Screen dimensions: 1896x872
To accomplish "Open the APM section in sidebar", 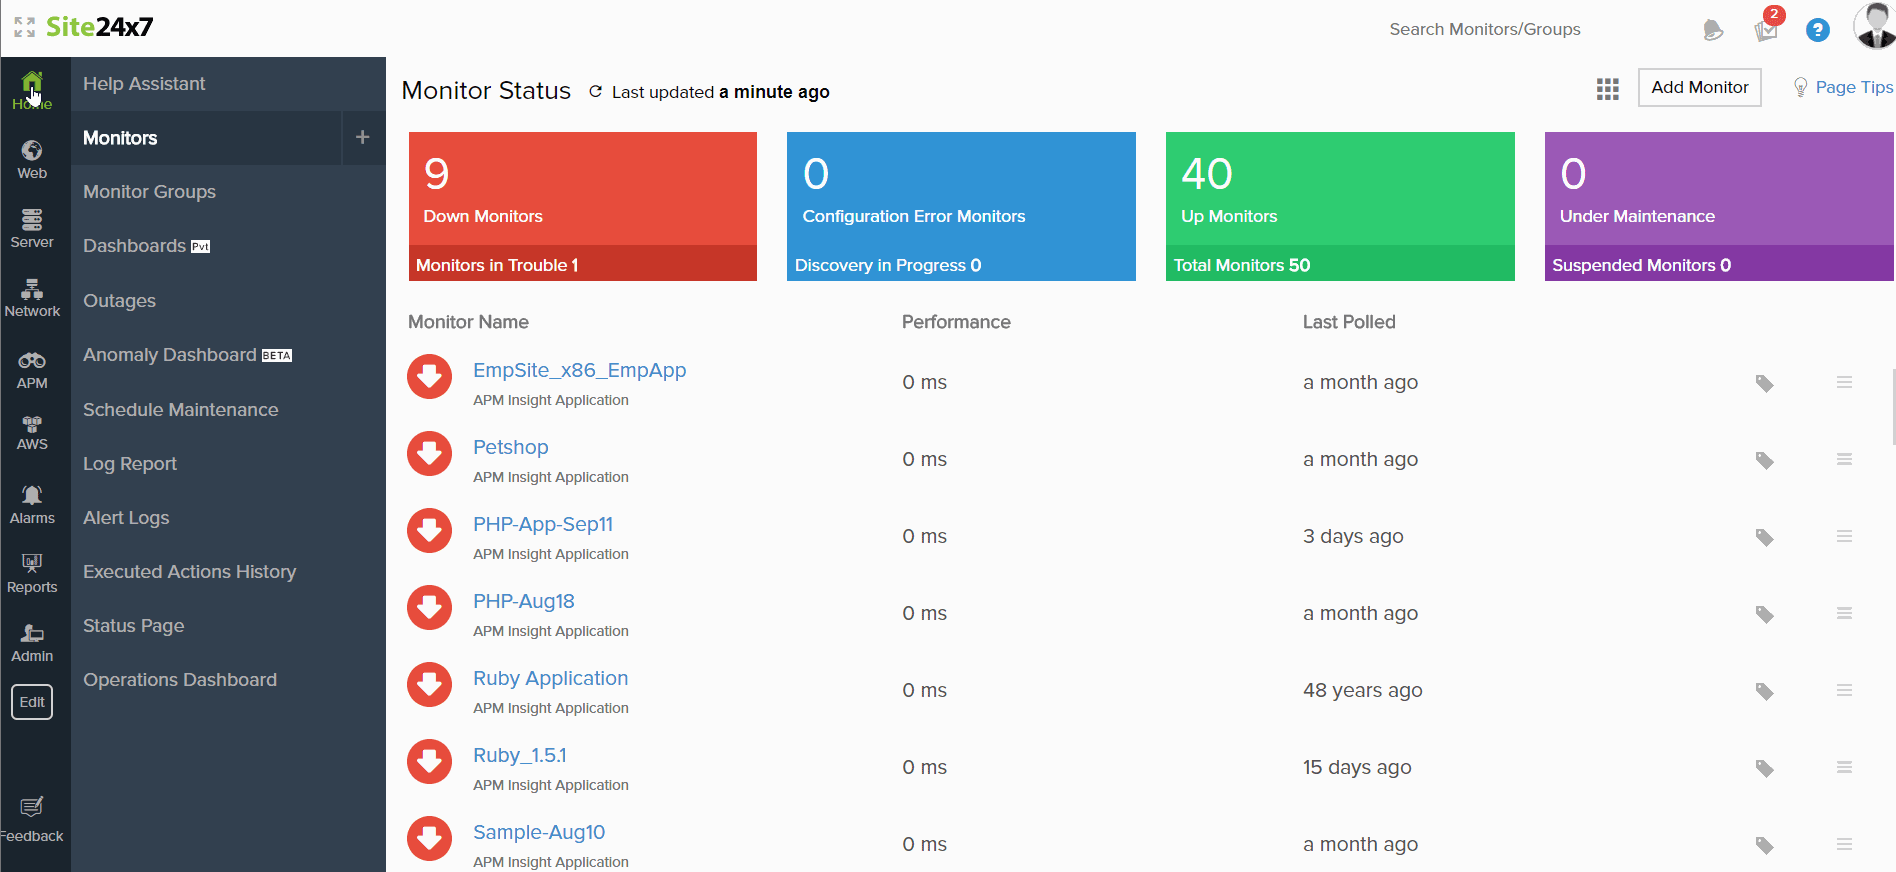I will click(x=32, y=370).
